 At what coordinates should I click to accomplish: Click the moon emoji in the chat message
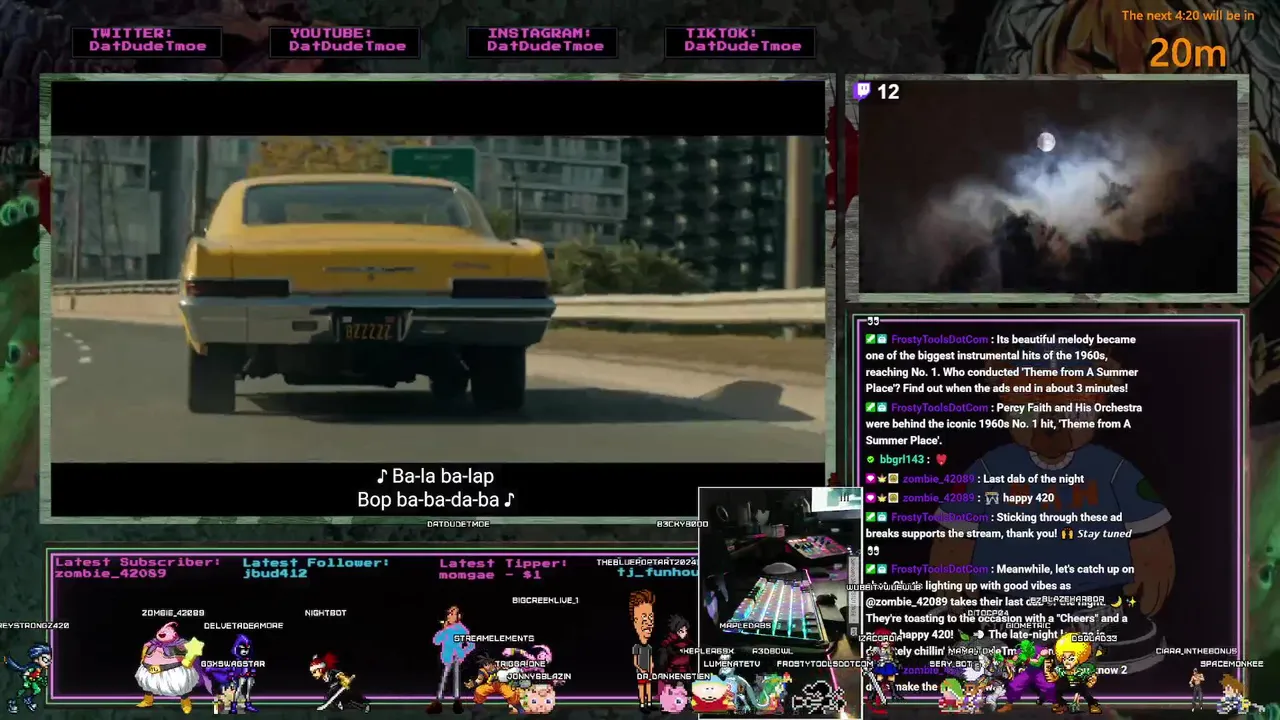click(x=1118, y=602)
